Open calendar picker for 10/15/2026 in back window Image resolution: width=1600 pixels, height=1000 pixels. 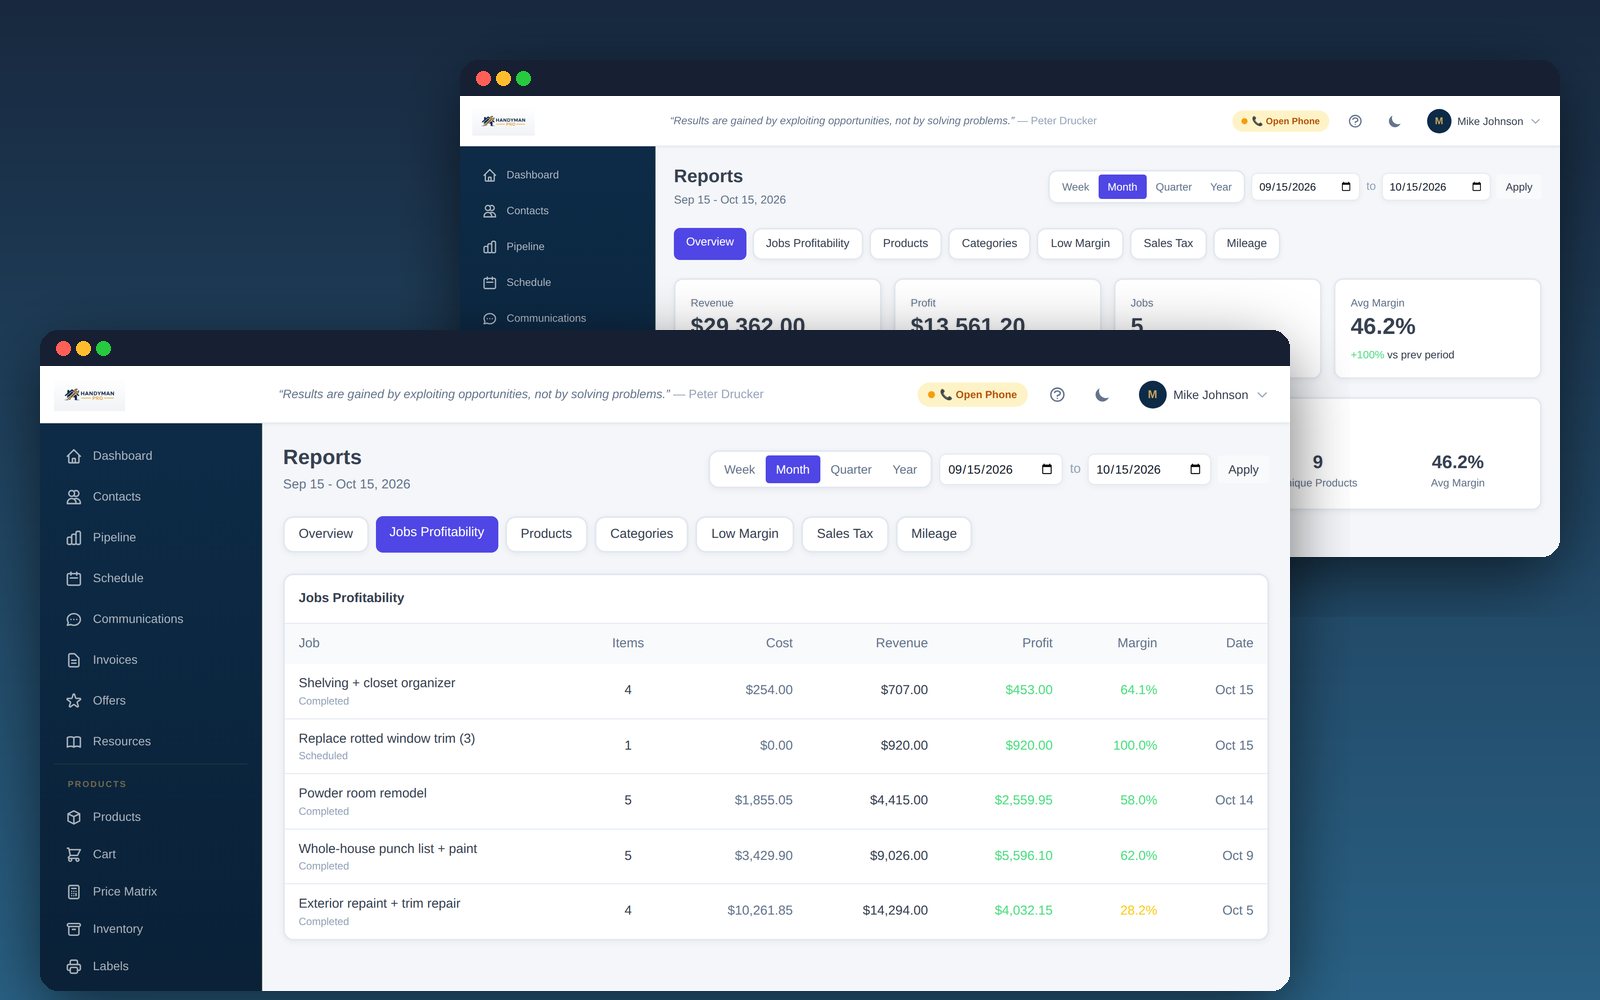[1476, 187]
